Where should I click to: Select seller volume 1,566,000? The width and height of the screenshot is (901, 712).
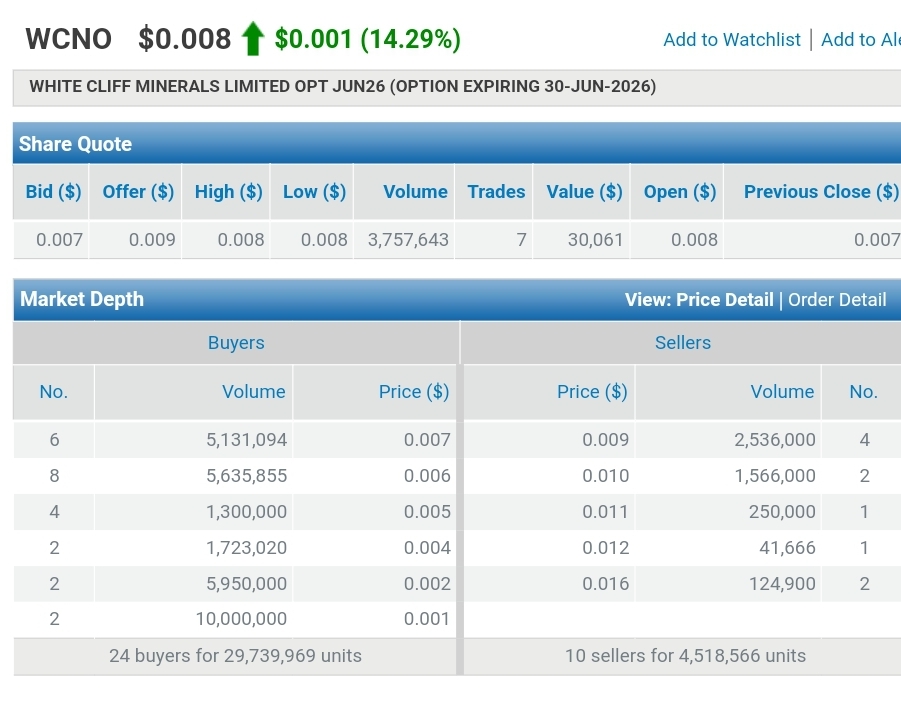point(775,476)
